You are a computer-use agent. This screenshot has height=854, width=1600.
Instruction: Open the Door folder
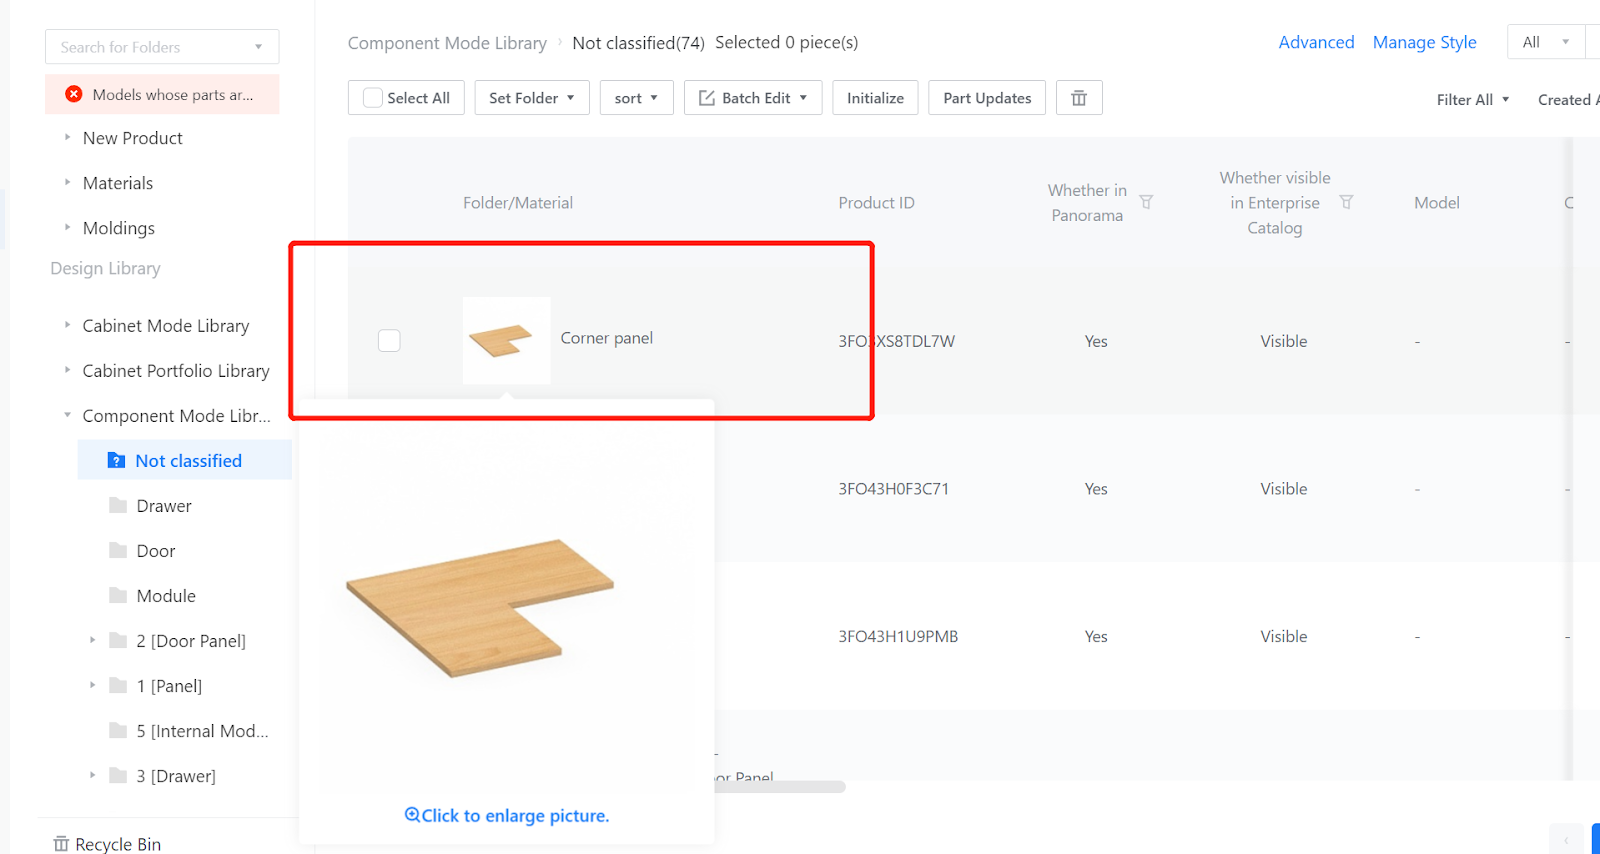point(156,551)
